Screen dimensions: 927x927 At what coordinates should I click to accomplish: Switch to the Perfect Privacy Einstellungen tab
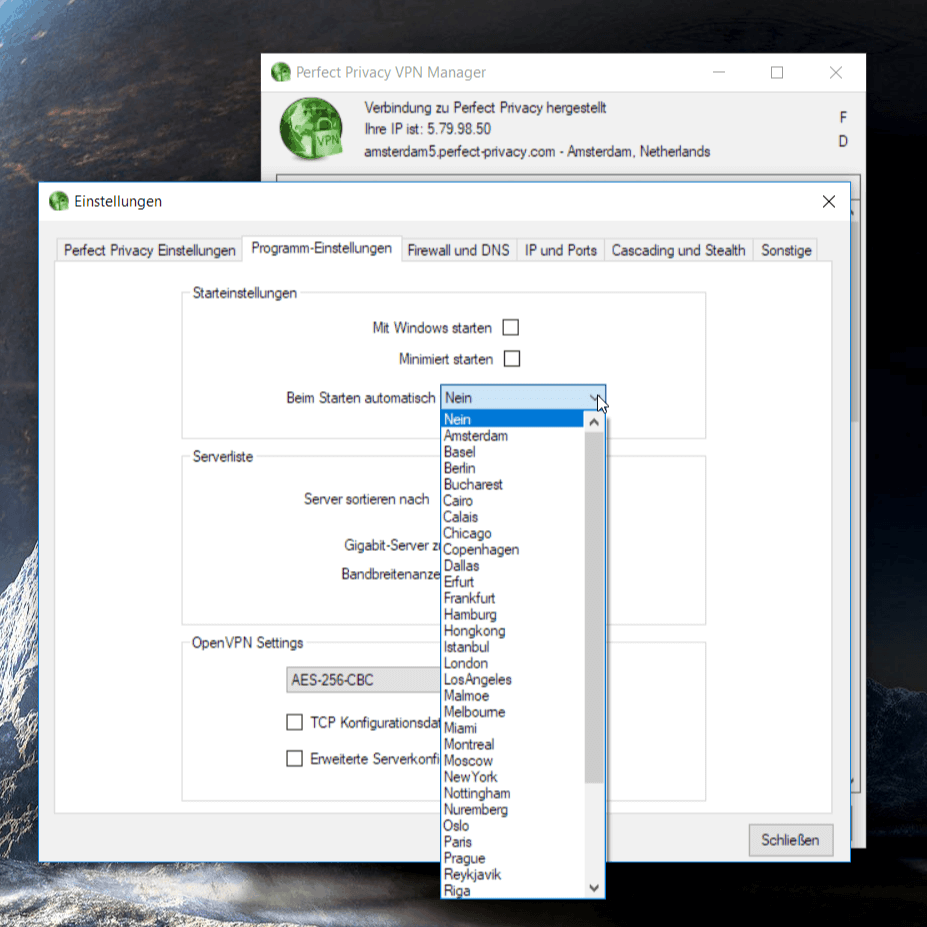tap(150, 250)
